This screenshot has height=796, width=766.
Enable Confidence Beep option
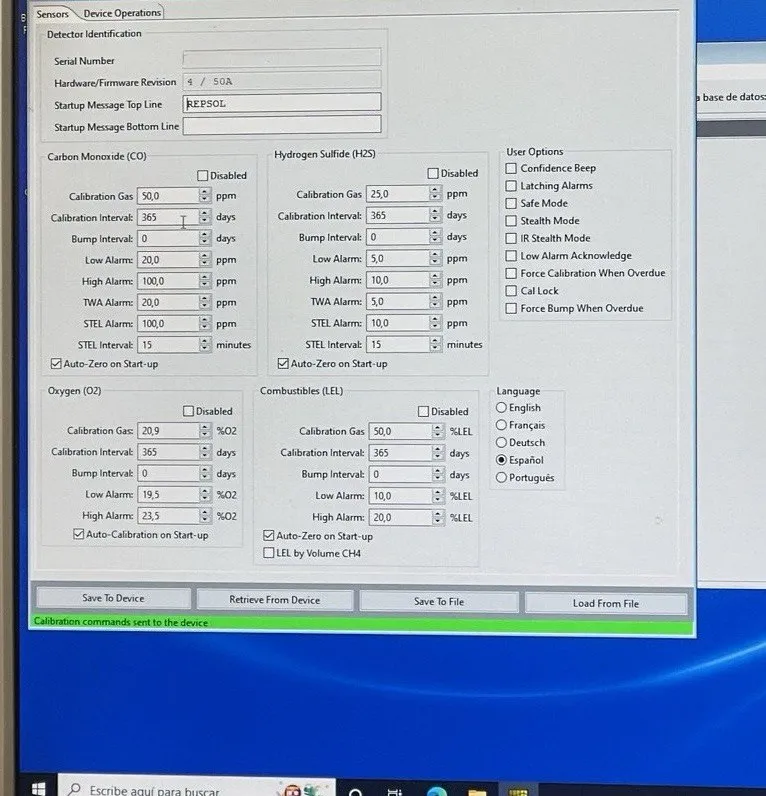511,168
